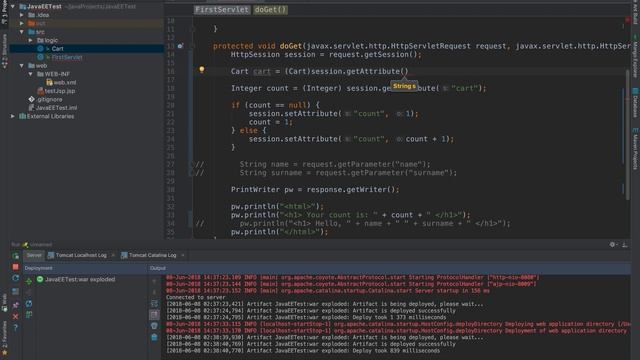Toggle the Ant Build stripe button
Image resolution: width=640 pixels, height=360 pixels.
tap(636, 13)
